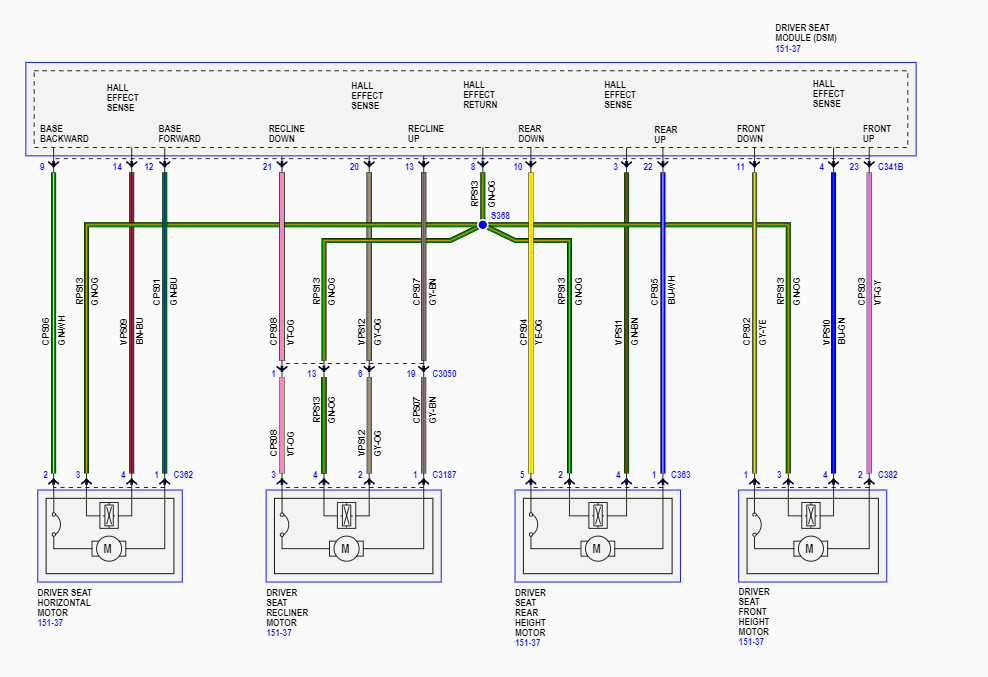The image size is (988, 677).
Task: Open 151-37 link below Driver Seat Horizontal Motor
Action: point(51,623)
